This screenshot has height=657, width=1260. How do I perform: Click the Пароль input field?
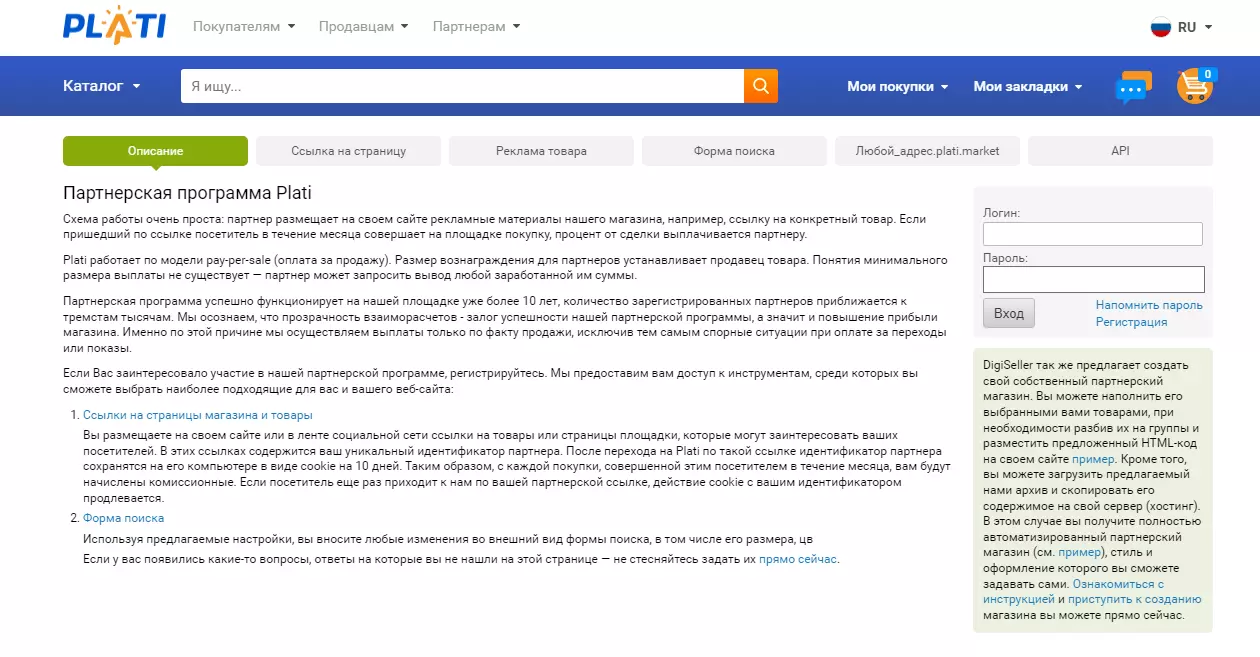pyautogui.click(x=1093, y=279)
